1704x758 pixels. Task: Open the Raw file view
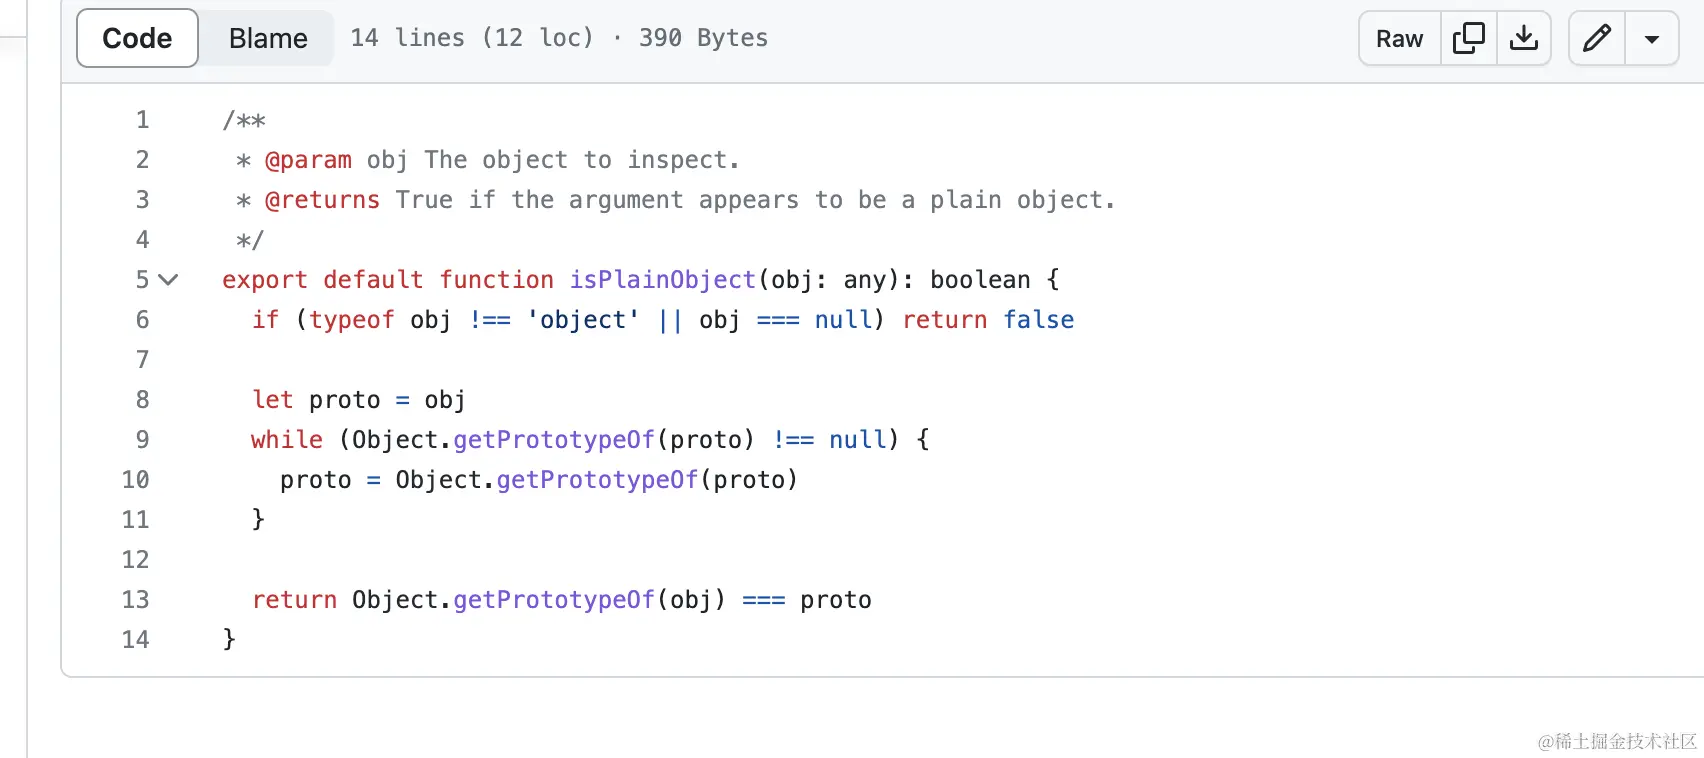[x=1399, y=38]
